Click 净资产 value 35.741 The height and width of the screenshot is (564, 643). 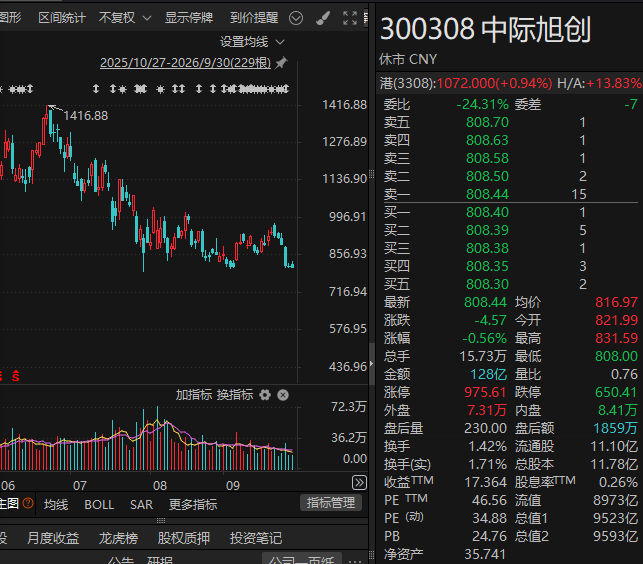(485, 554)
